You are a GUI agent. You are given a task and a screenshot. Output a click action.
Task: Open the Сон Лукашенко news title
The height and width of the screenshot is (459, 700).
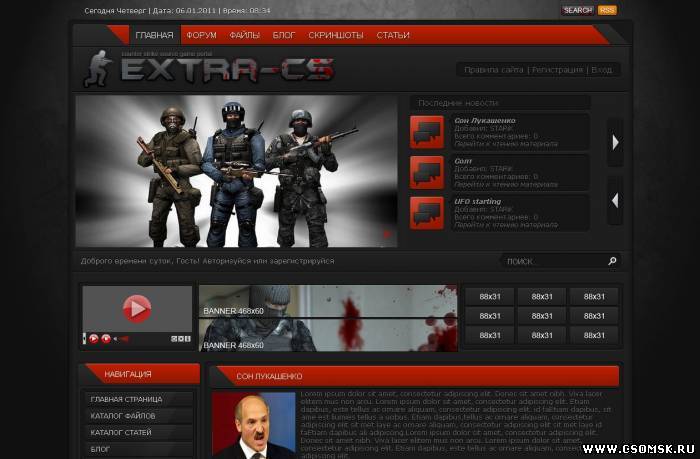tap(485, 121)
